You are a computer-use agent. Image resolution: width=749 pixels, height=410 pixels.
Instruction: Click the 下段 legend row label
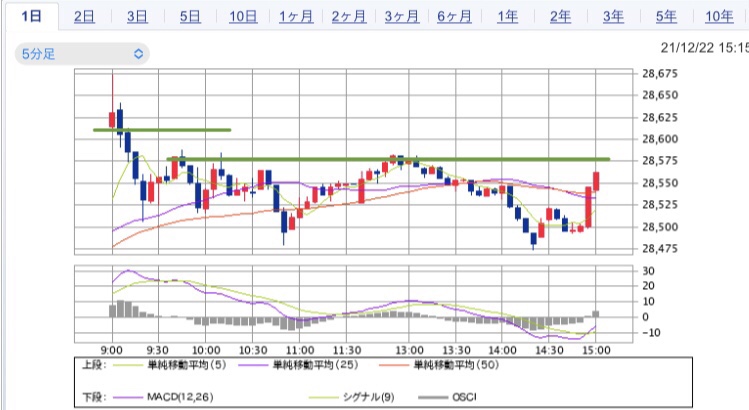(x=94, y=397)
